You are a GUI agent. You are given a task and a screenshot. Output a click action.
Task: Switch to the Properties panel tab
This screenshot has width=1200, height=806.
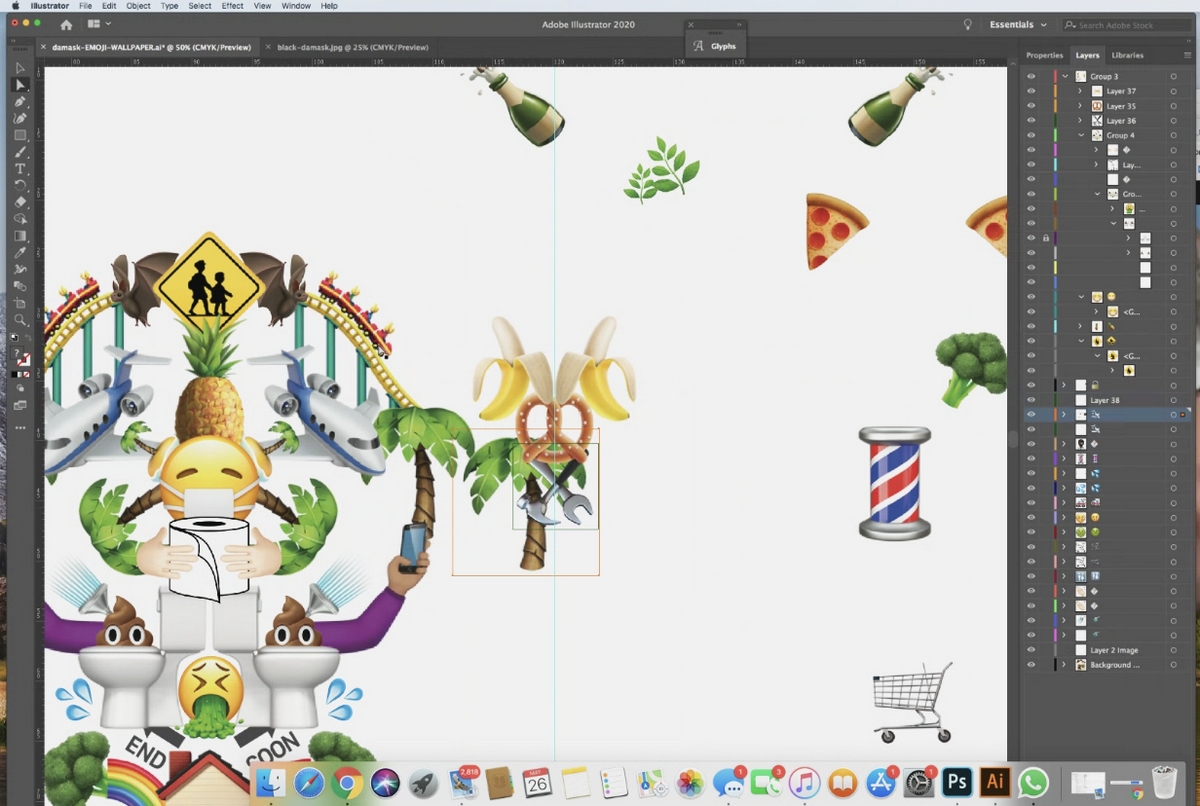(1044, 55)
